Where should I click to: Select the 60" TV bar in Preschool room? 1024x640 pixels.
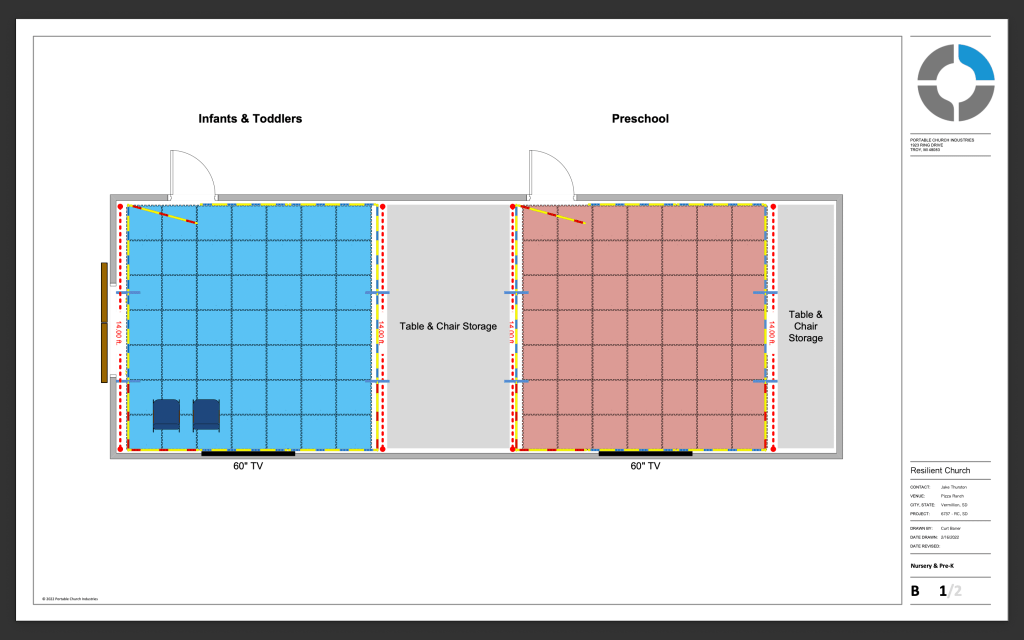[x=645, y=454]
